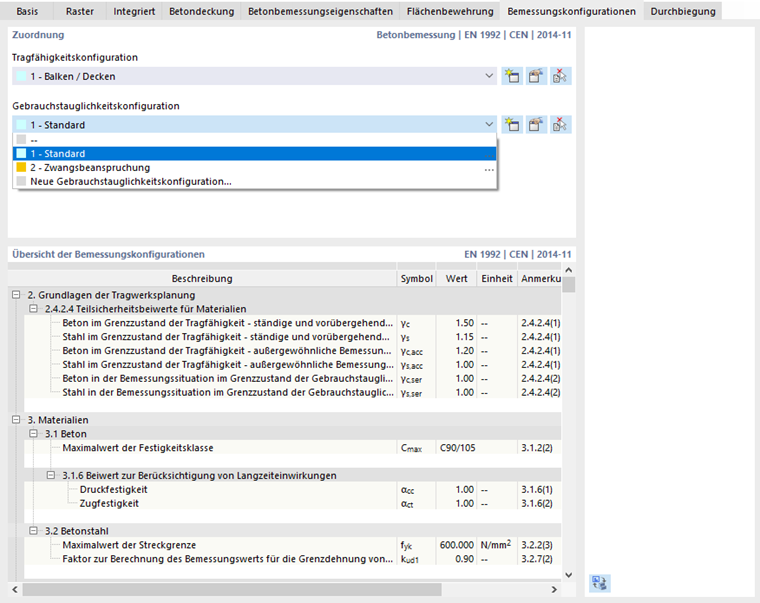Click the fyk value '600.000'

457,545
